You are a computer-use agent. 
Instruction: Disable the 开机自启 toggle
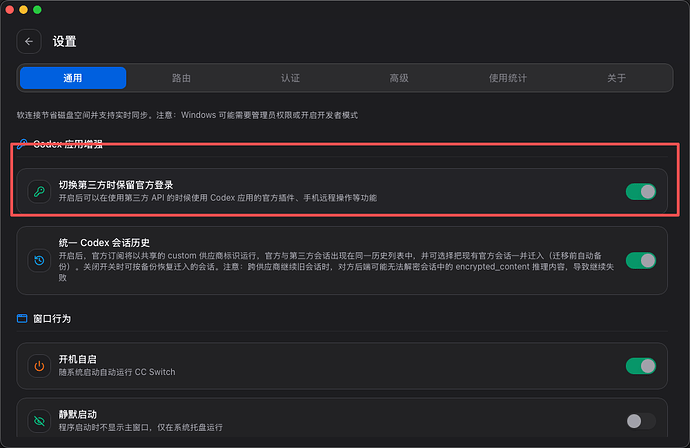coord(641,366)
